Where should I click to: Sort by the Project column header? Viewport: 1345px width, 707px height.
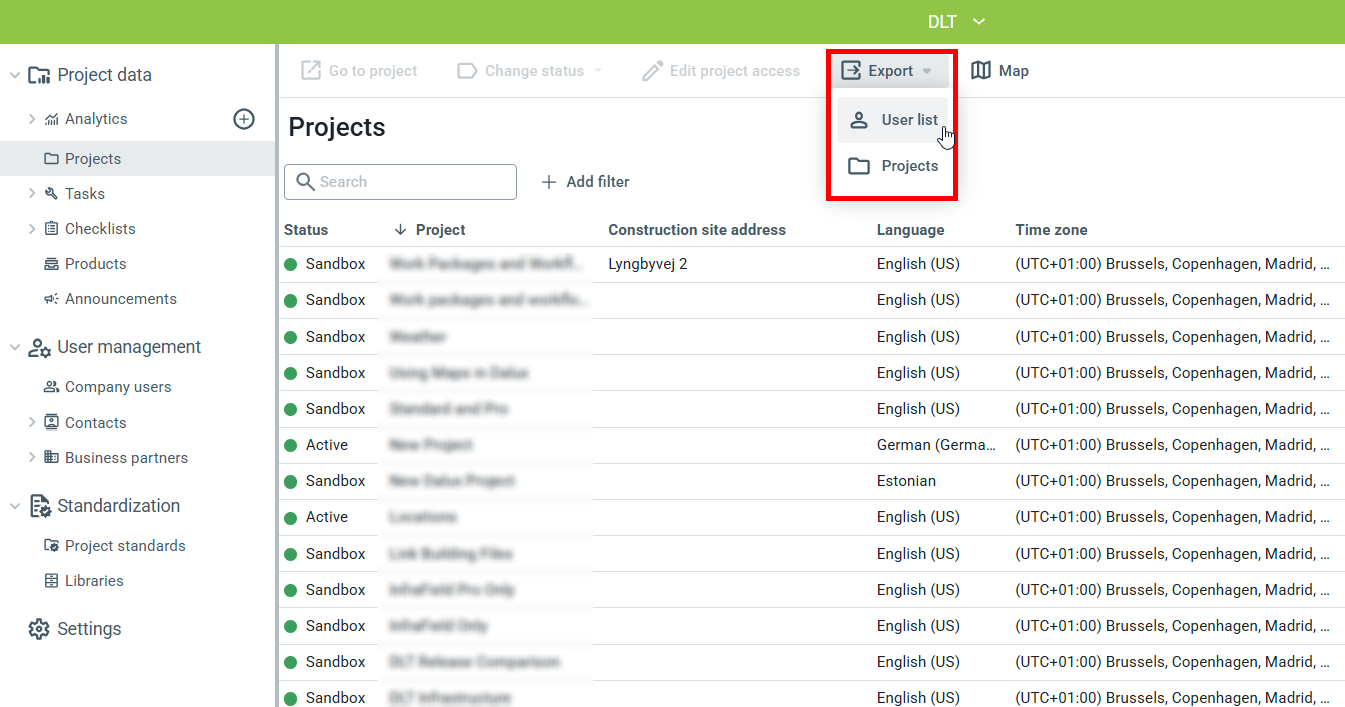point(440,230)
